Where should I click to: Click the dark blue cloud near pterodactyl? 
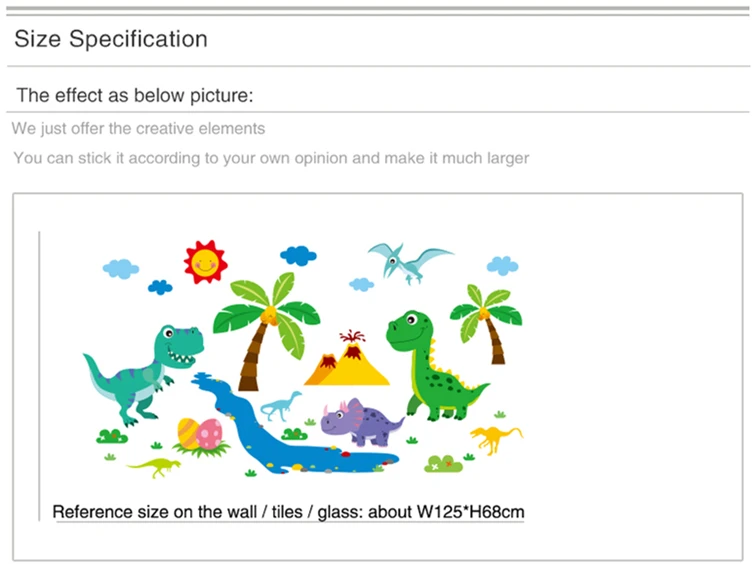(298, 256)
